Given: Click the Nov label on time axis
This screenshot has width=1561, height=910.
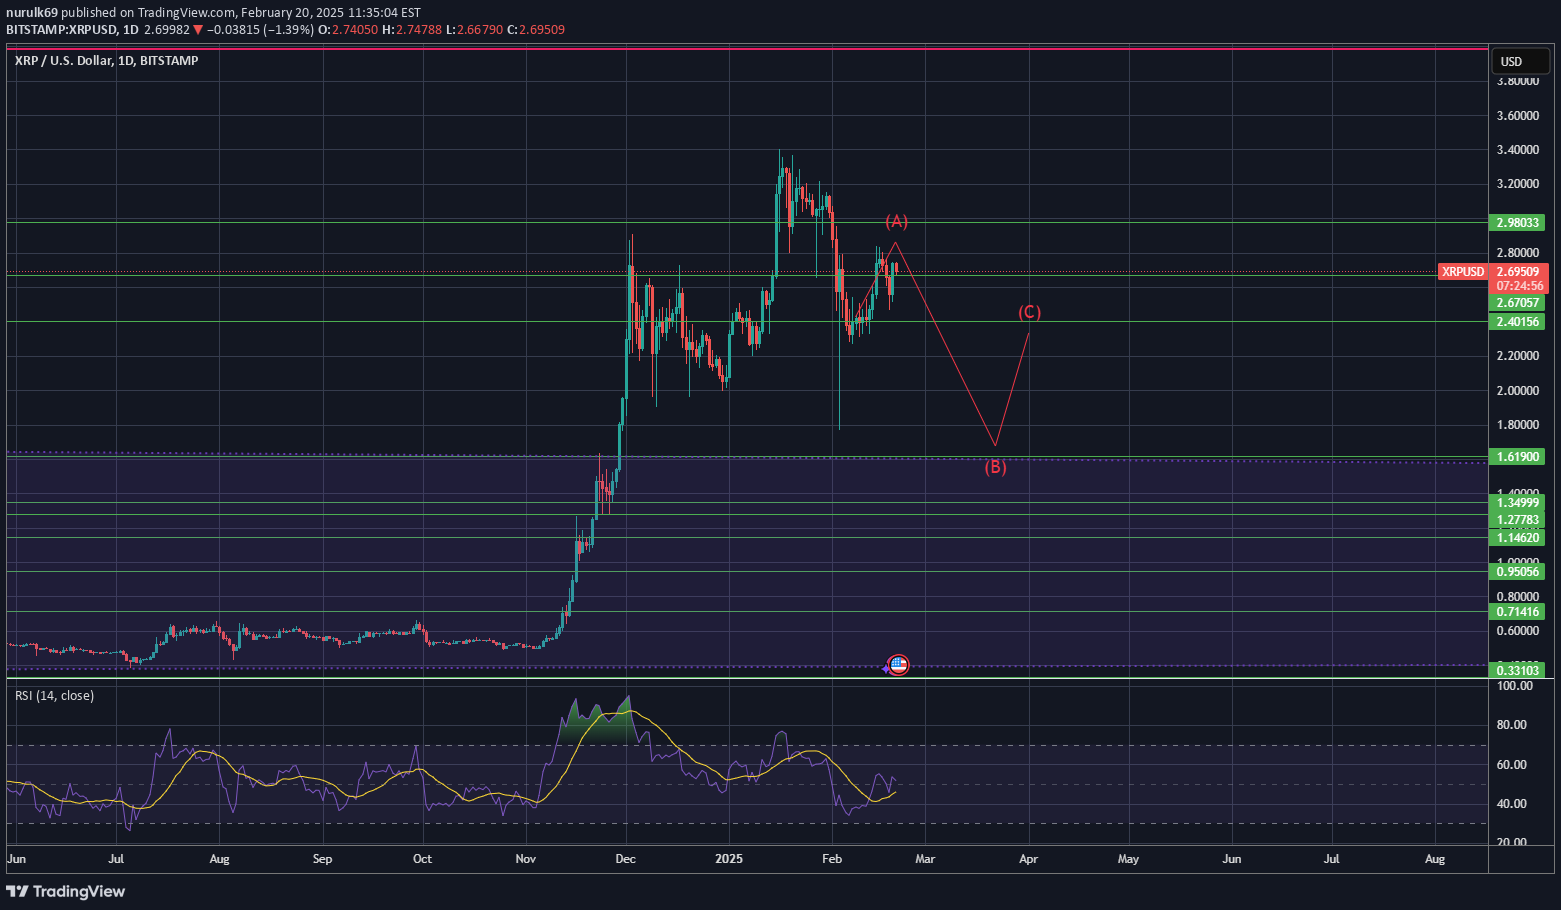Looking at the screenshot, I should [526, 859].
